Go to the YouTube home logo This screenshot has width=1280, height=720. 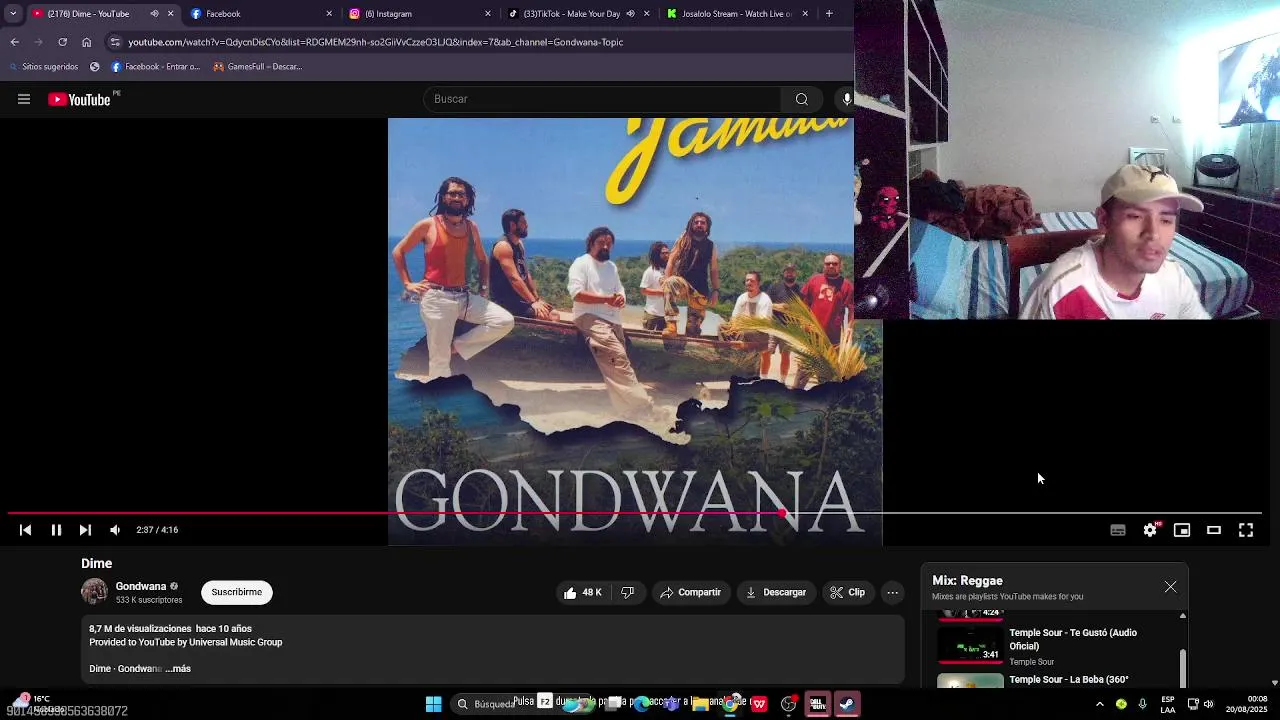80,99
